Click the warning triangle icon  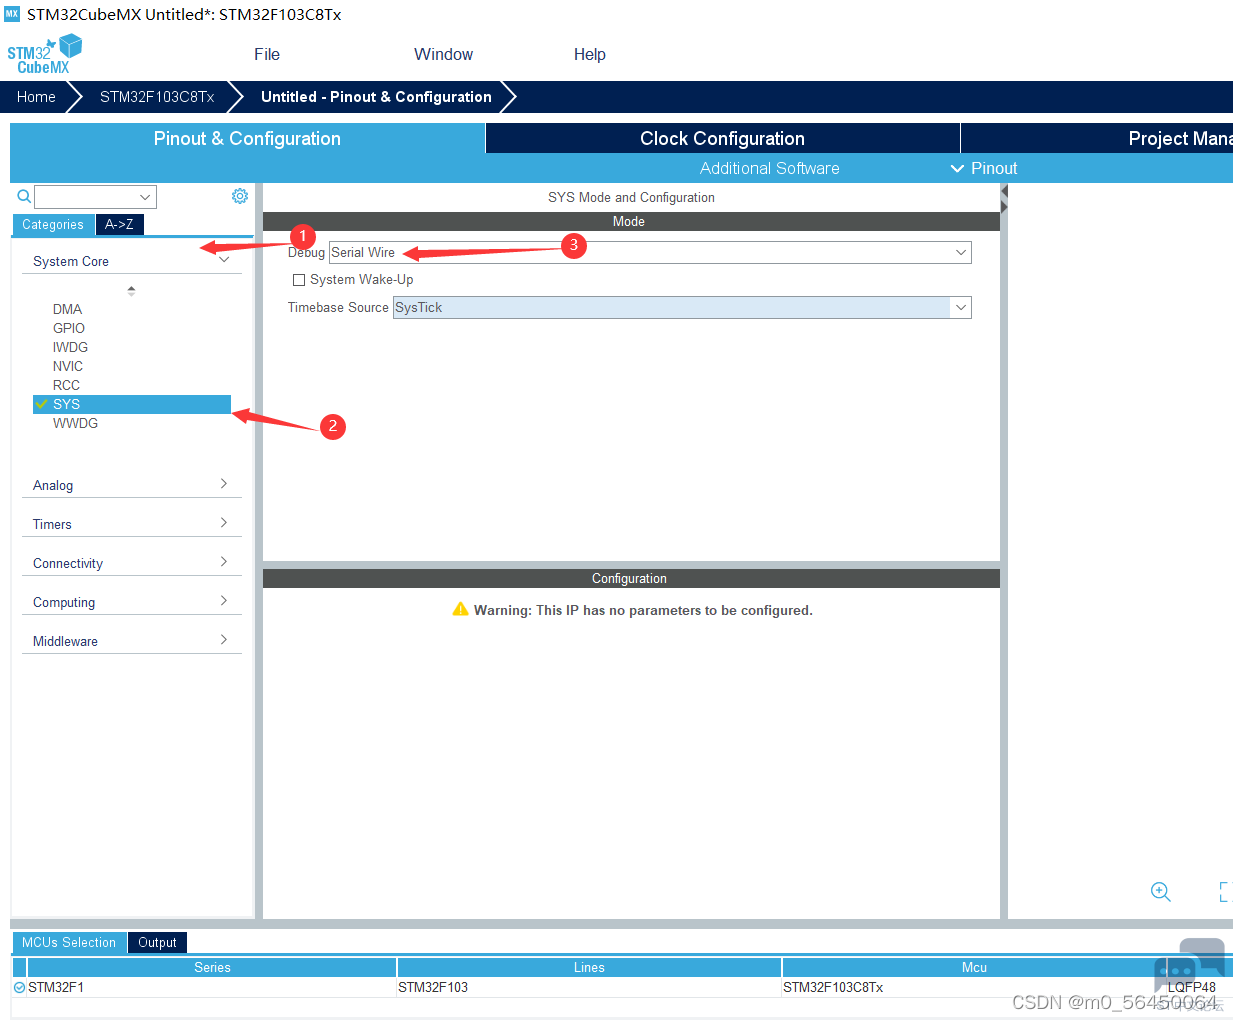point(460,609)
